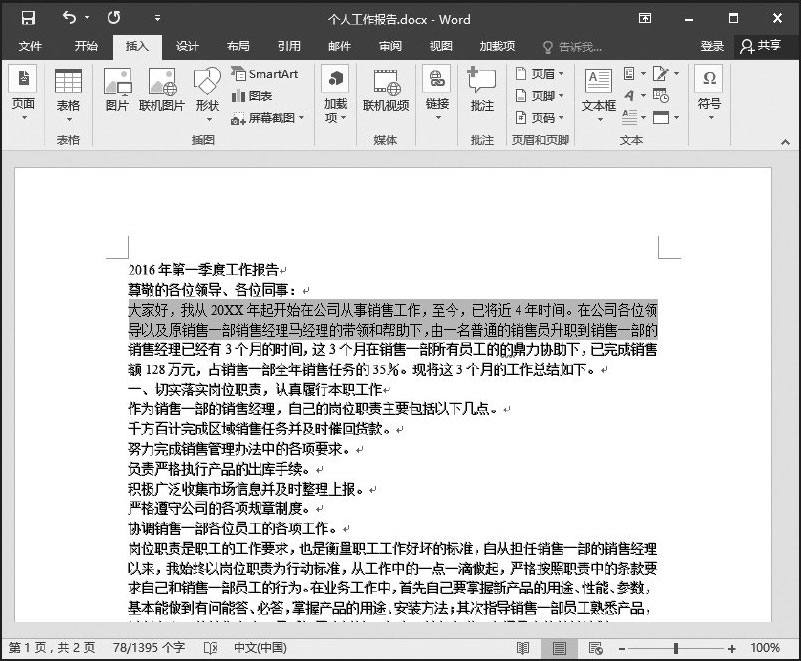Click the 共享 Share button

pyautogui.click(x=760, y=46)
